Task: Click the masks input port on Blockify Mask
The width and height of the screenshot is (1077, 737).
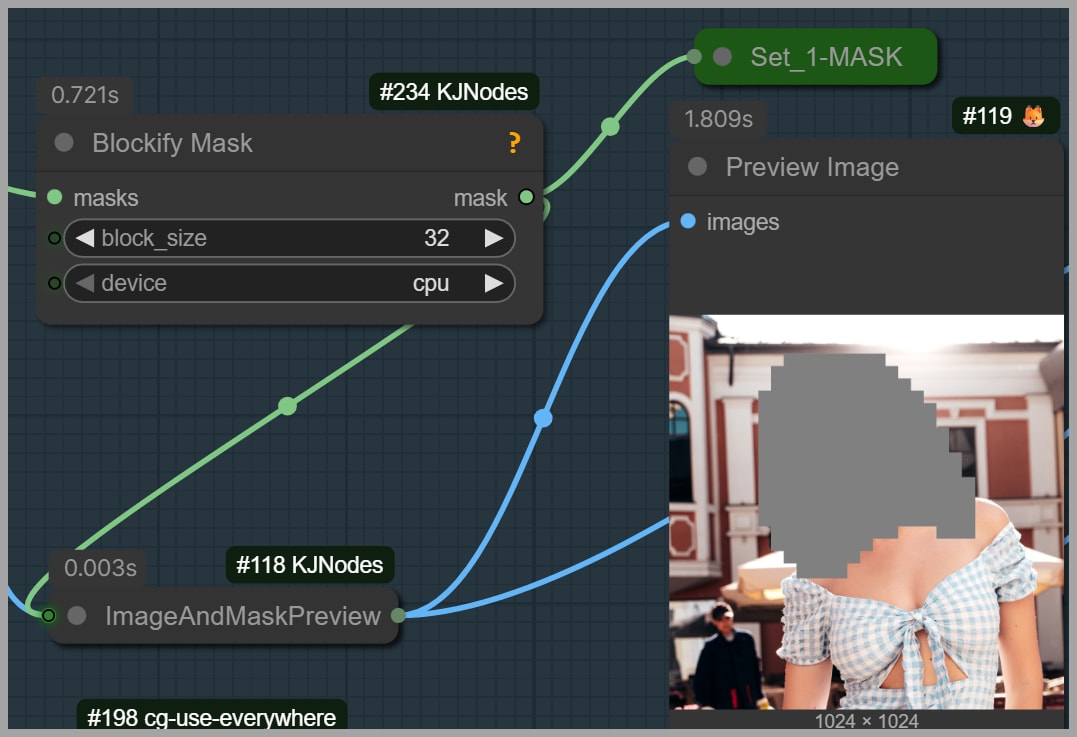Action: (x=54, y=197)
